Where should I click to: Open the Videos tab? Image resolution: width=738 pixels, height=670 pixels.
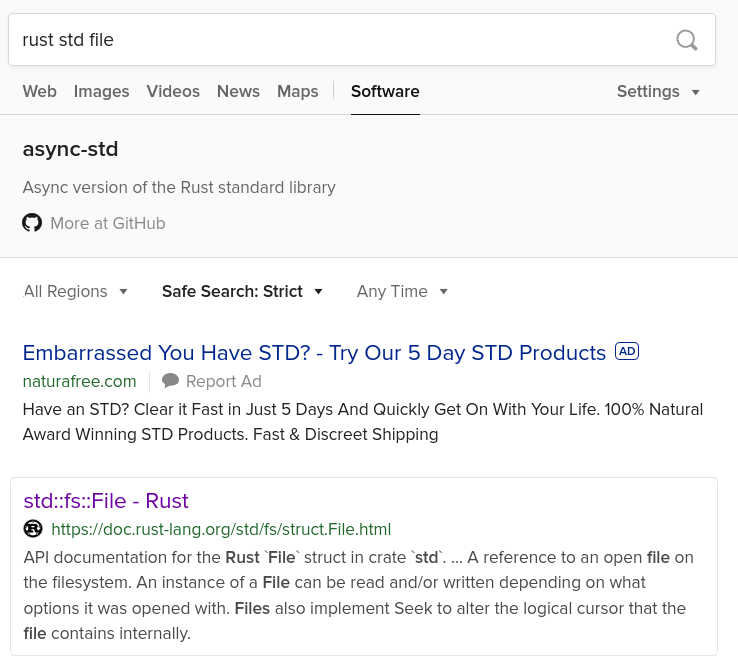pyautogui.click(x=173, y=91)
